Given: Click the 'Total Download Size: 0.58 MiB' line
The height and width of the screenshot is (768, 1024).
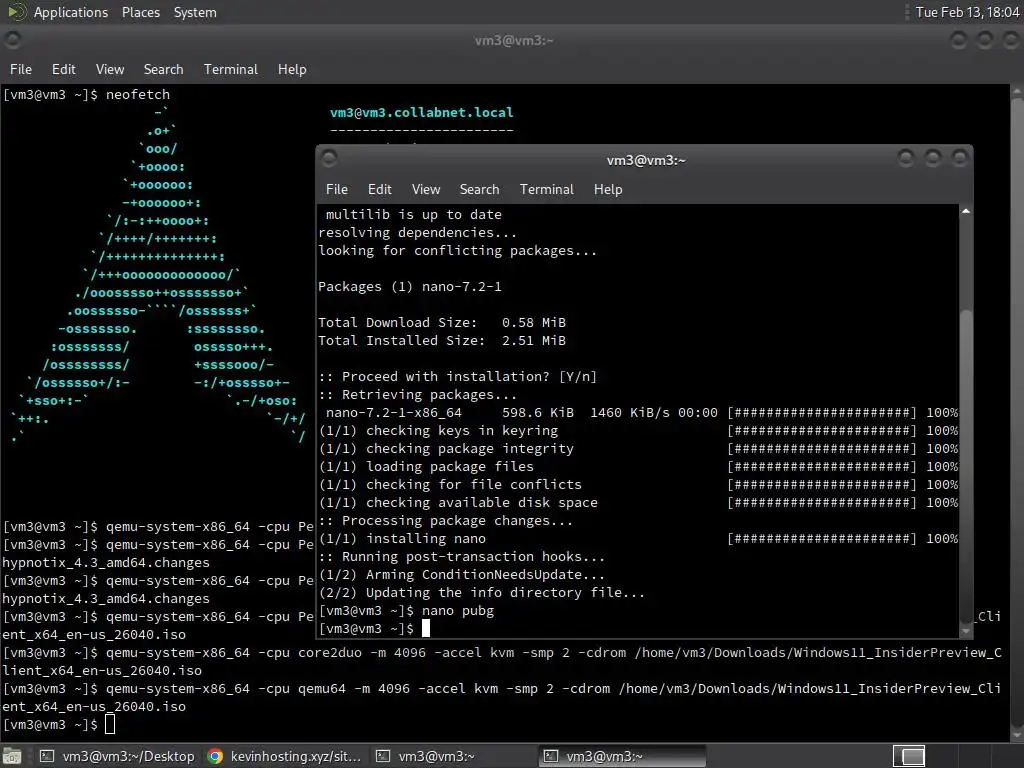Looking at the screenshot, I should click(x=442, y=323).
